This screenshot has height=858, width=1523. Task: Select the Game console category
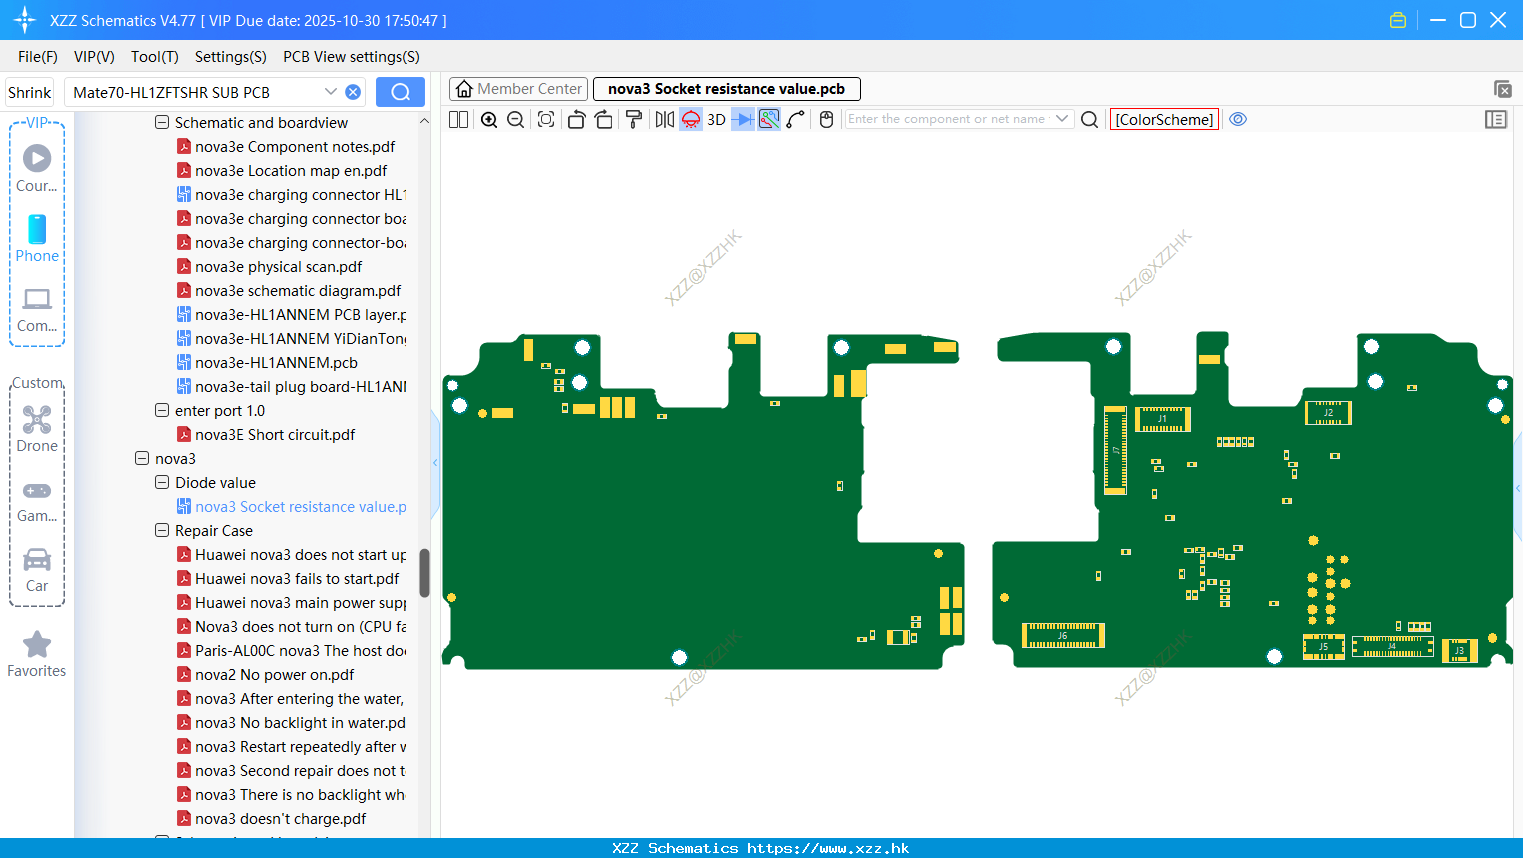[37, 501]
